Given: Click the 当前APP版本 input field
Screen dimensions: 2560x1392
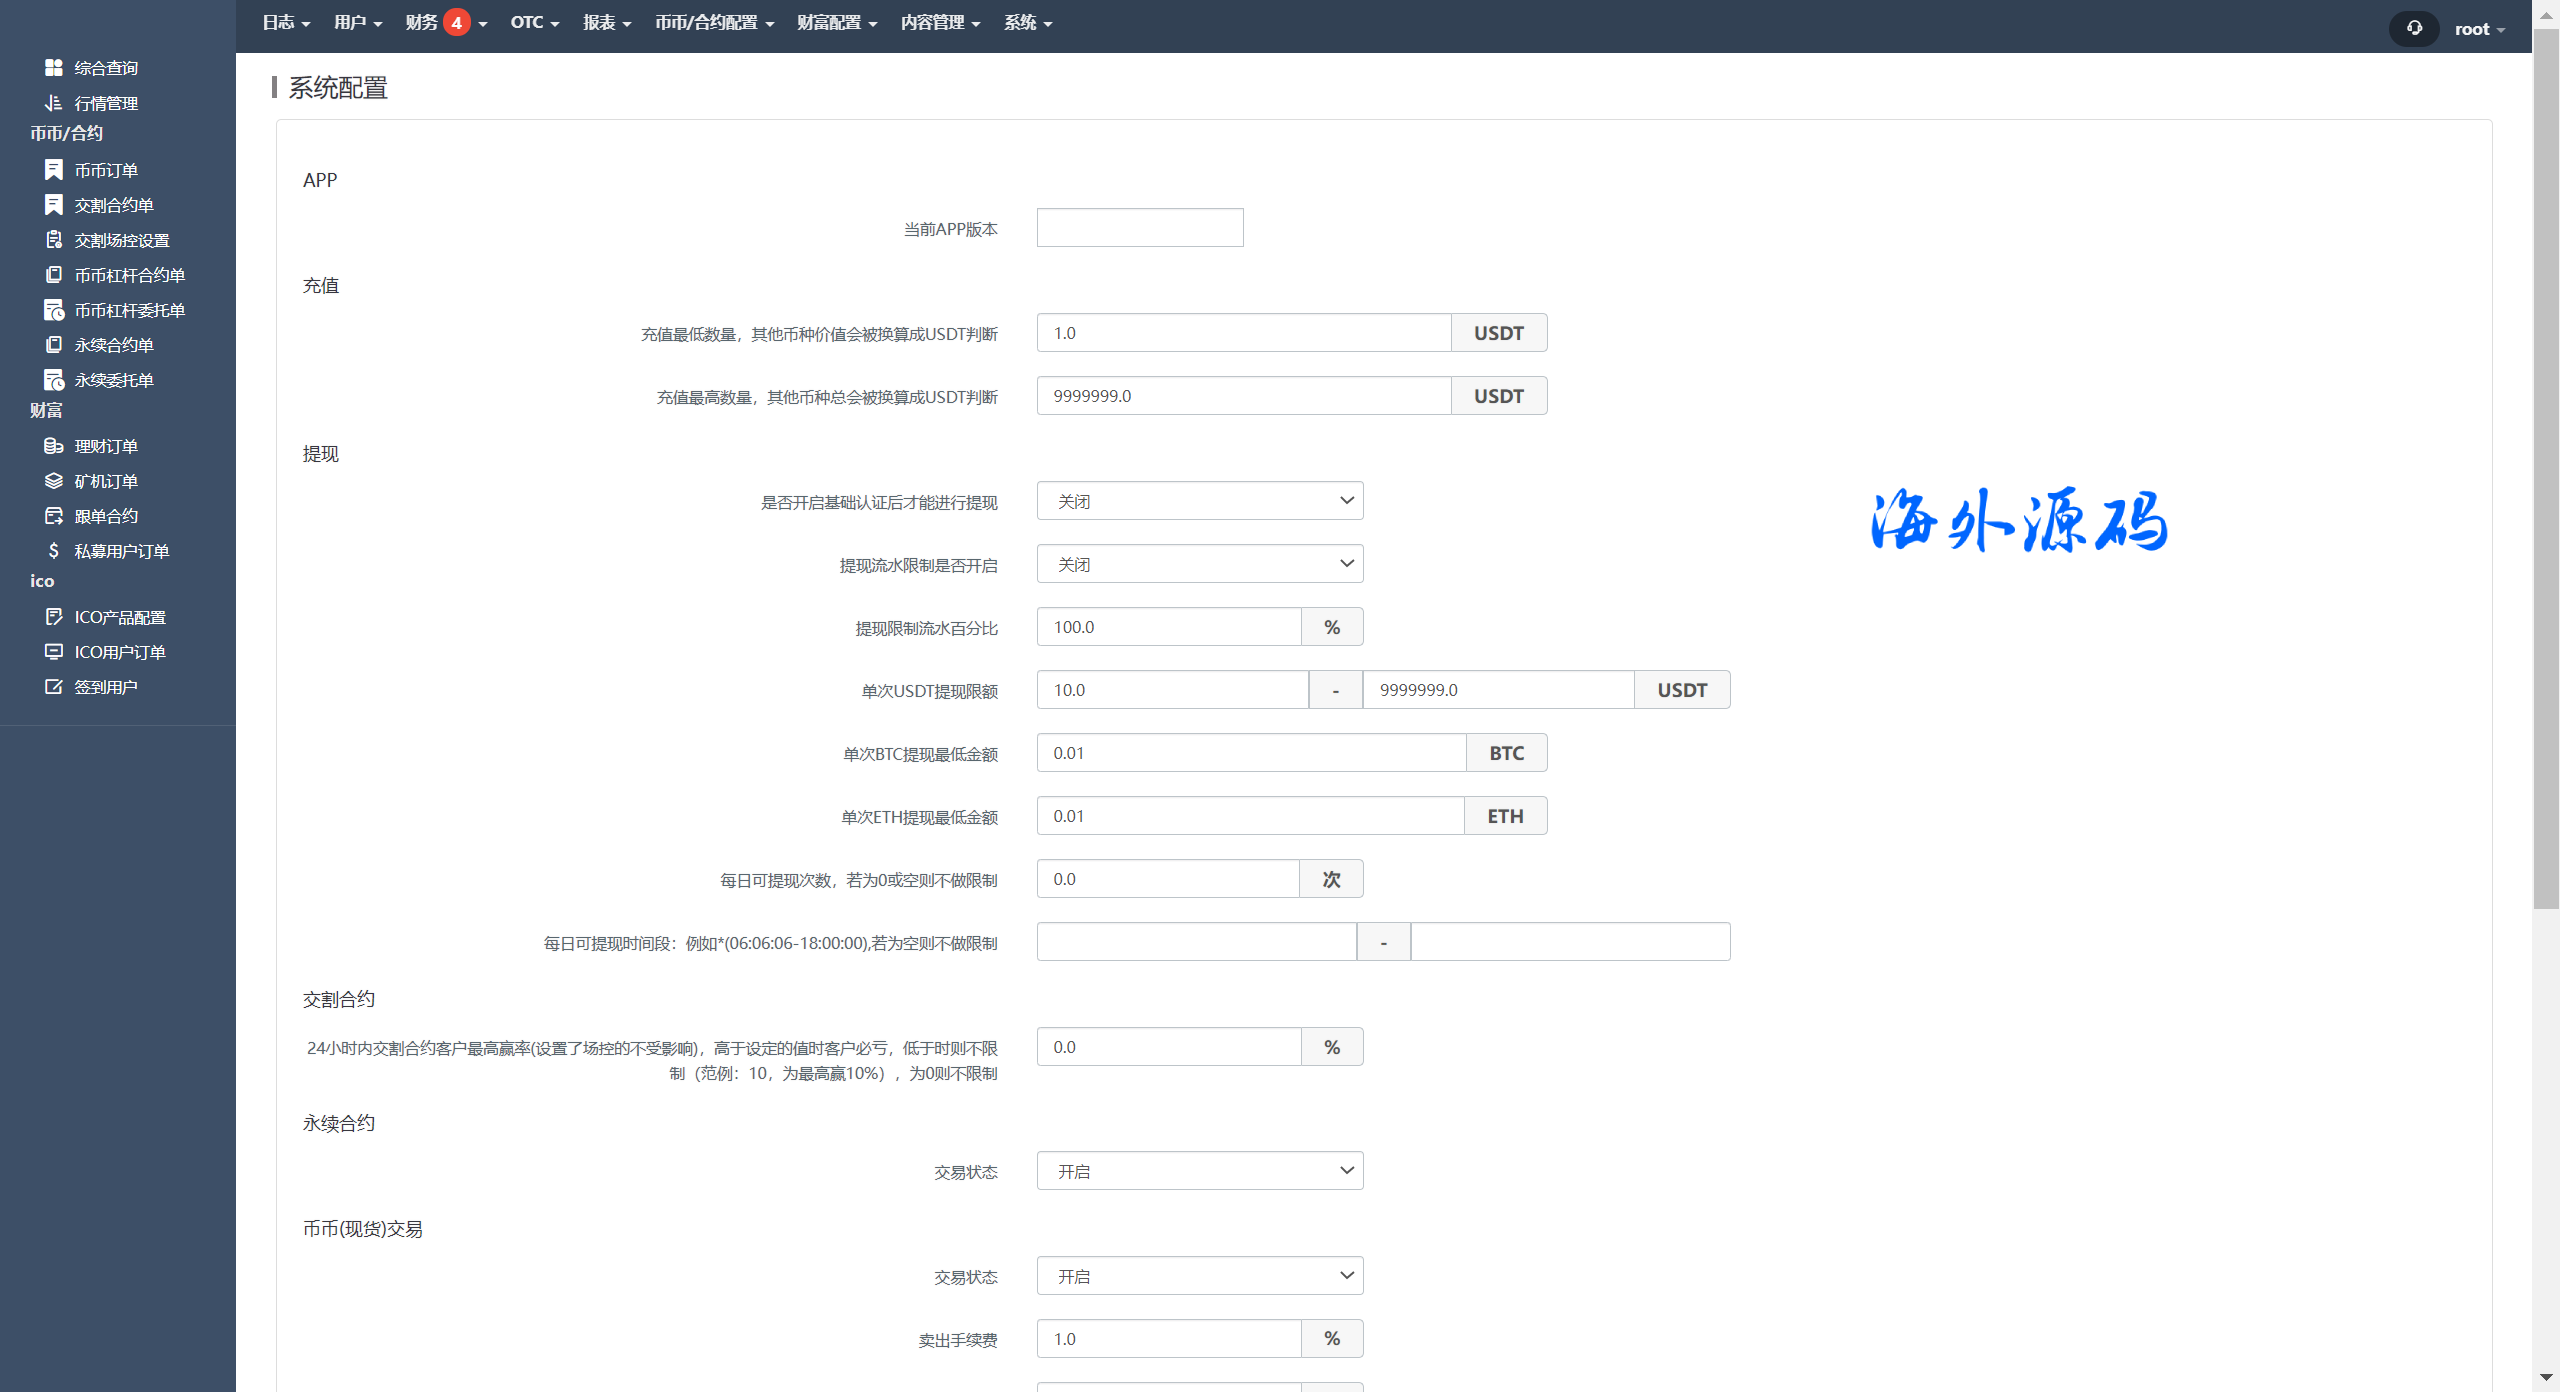Looking at the screenshot, I should pyautogui.click(x=1139, y=227).
